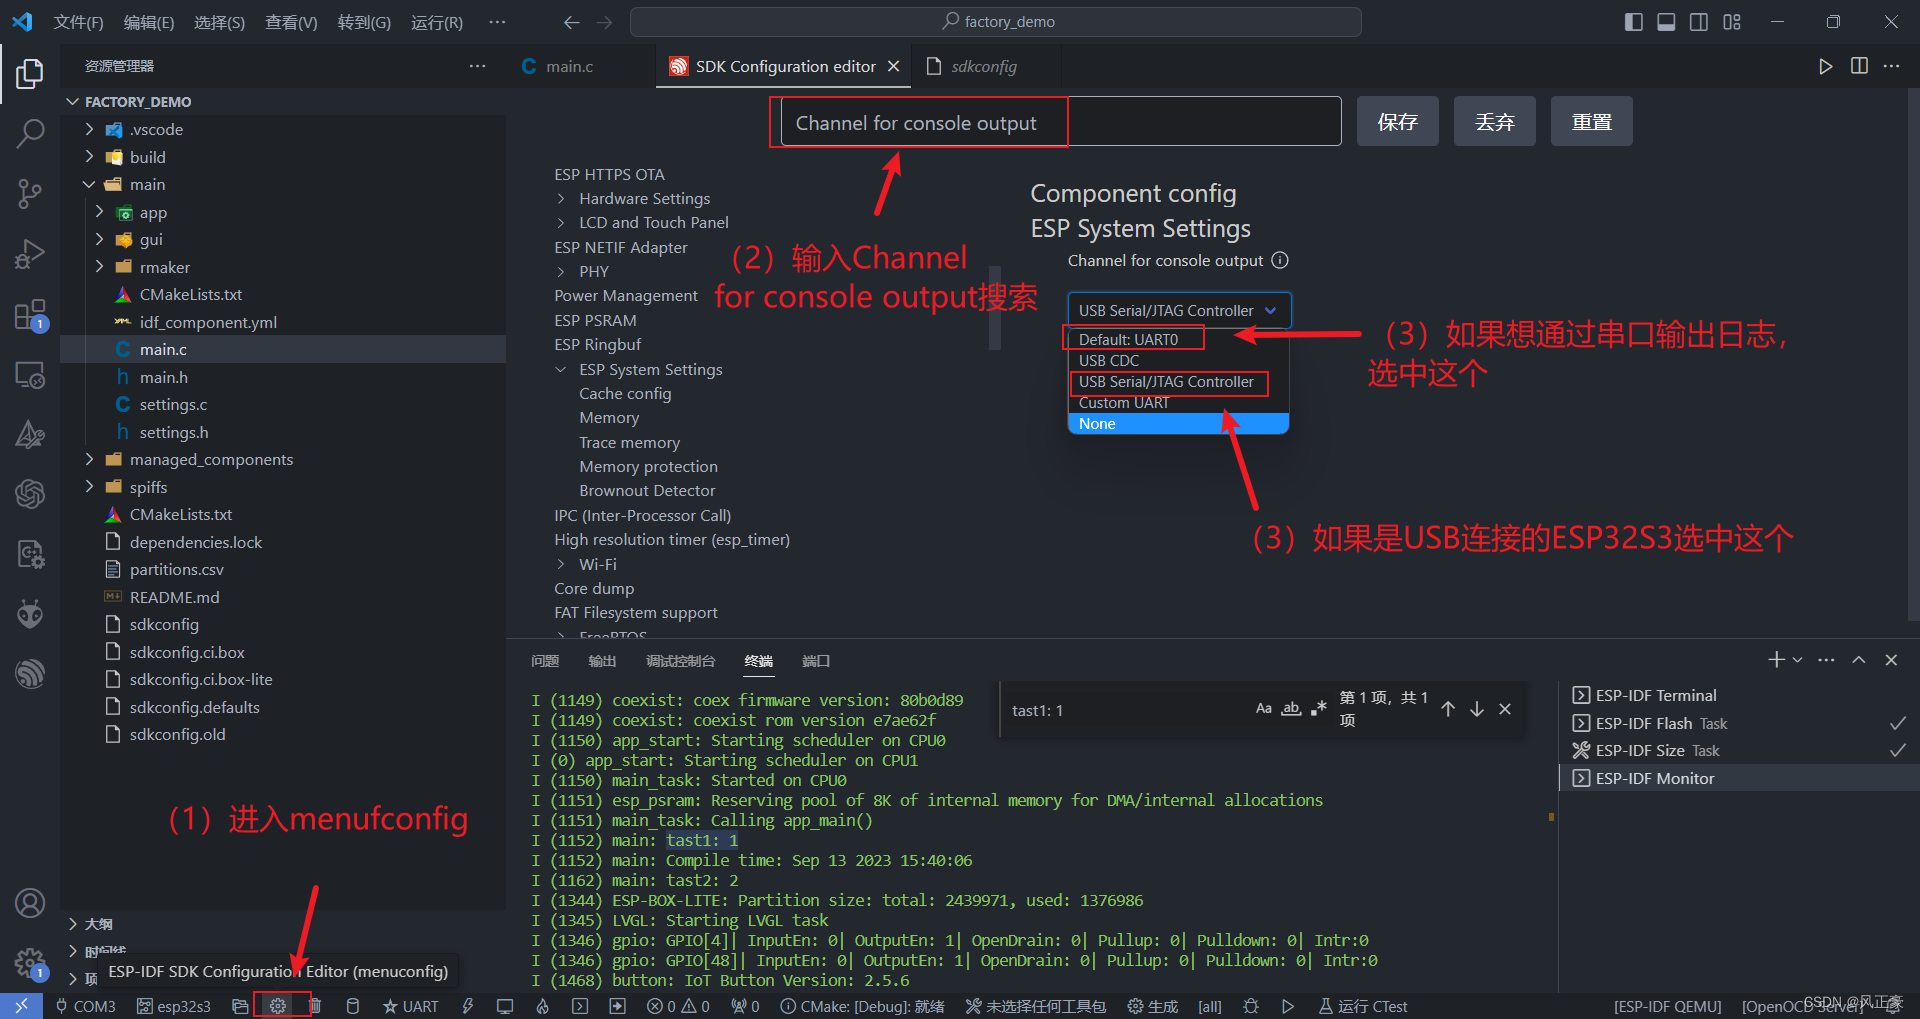Click CMake debug bug icon in status bar
This screenshot has height=1019, width=1920.
pos(1251,1006)
